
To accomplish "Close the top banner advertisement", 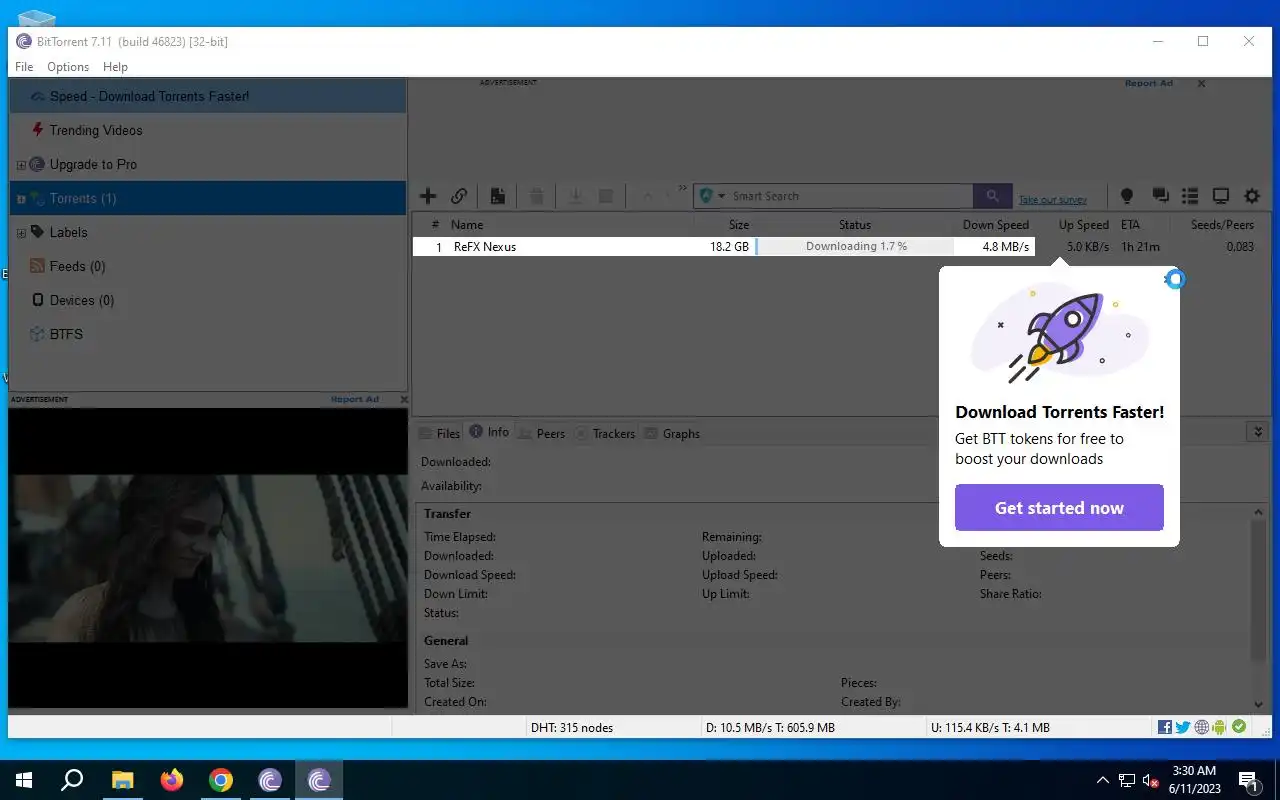I will click(x=1201, y=84).
